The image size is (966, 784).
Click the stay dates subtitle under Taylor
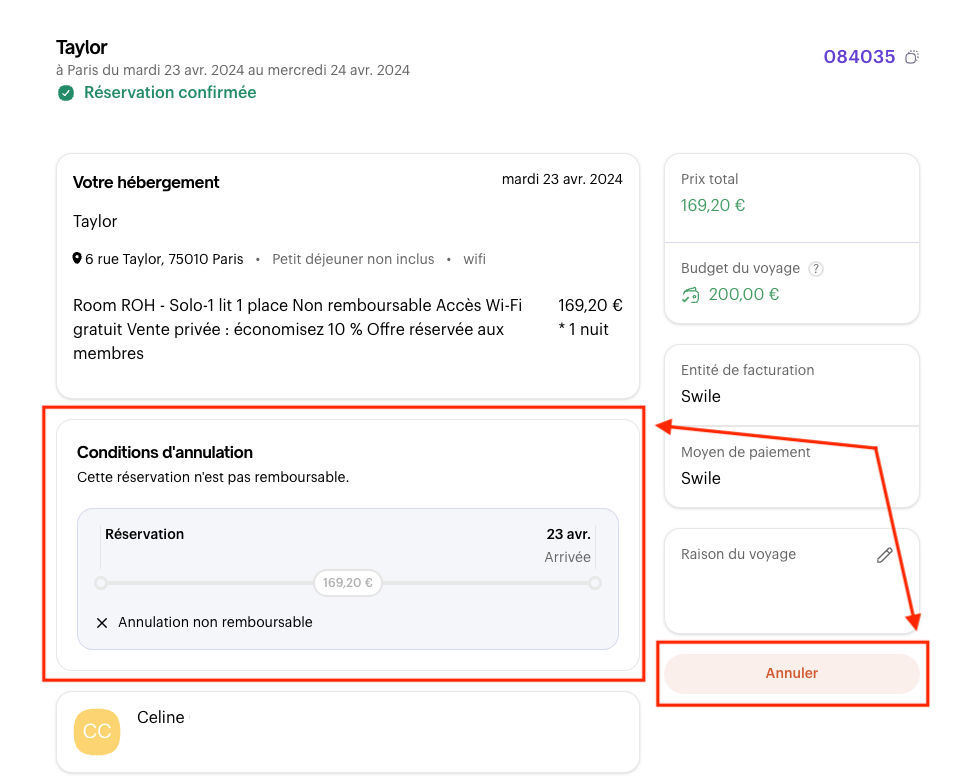(x=233, y=70)
